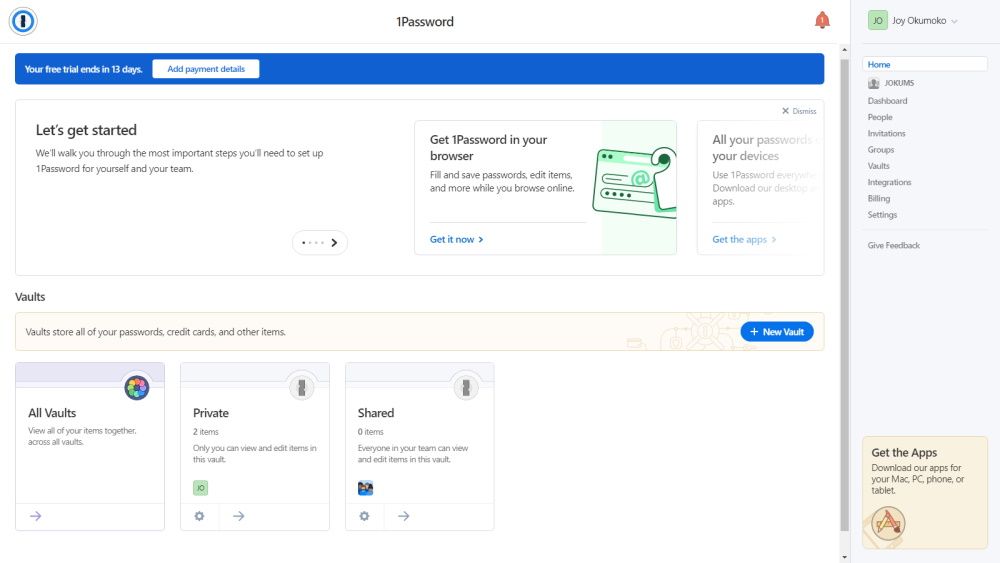The width and height of the screenshot is (1000, 563).
Task: Click the 1Password page title
Action: click(425, 21)
